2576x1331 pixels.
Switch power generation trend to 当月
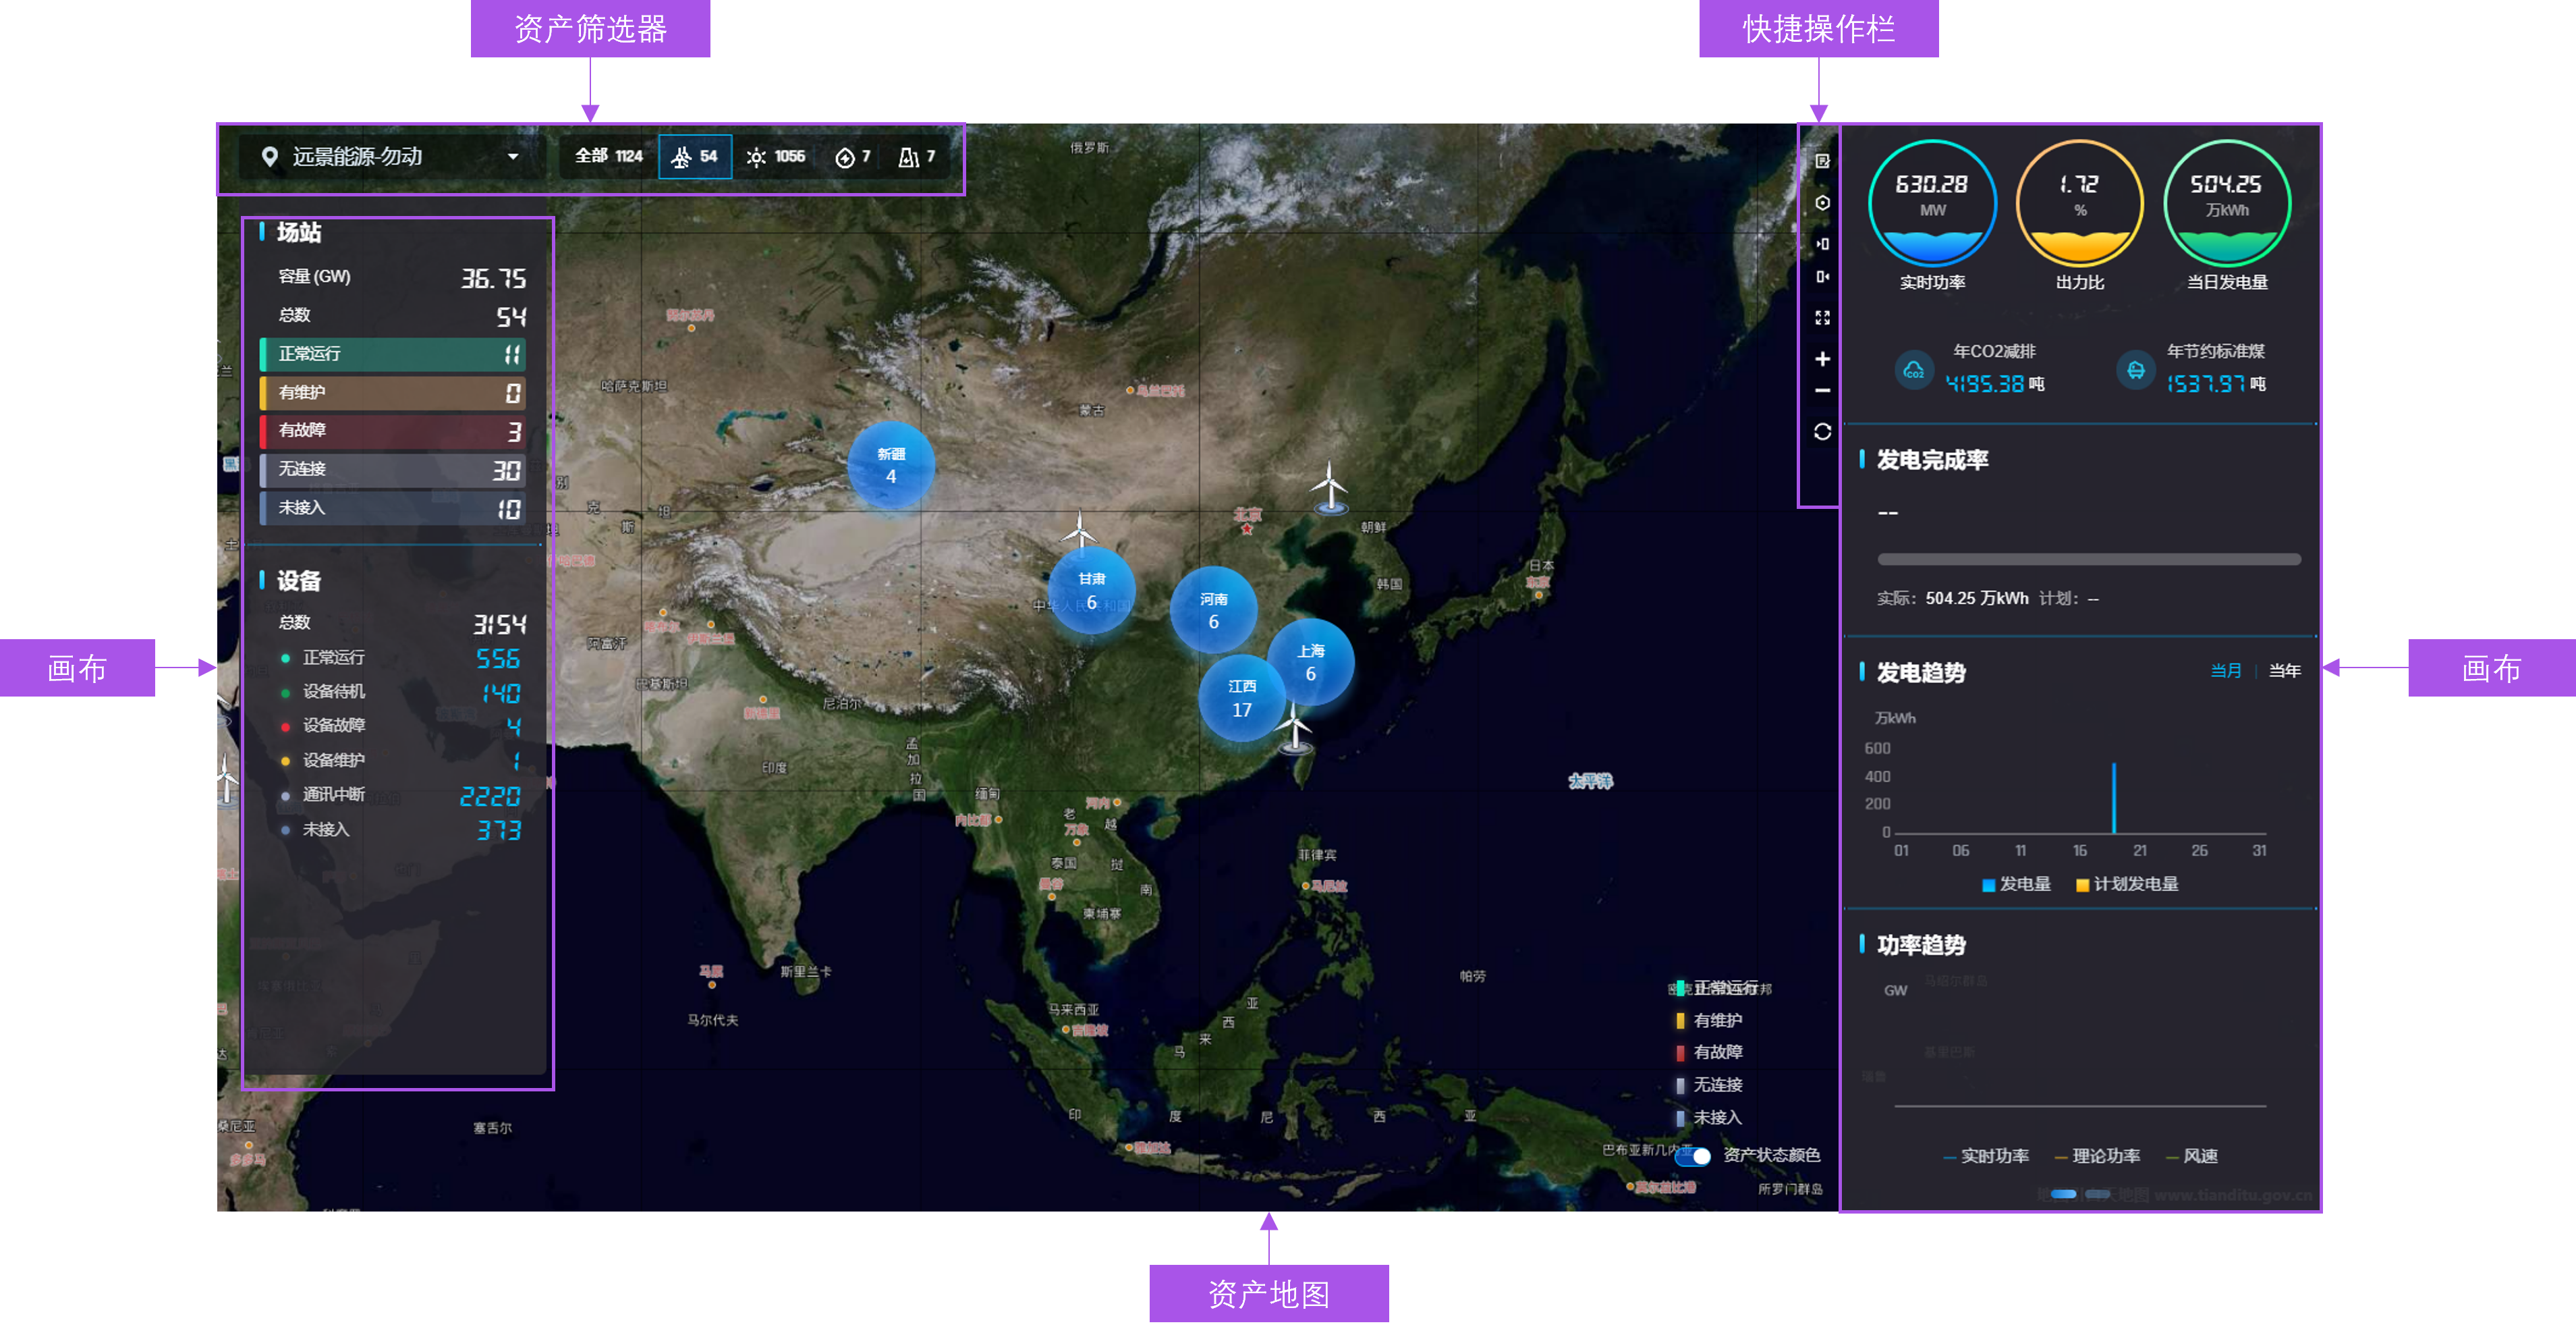click(x=2225, y=670)
